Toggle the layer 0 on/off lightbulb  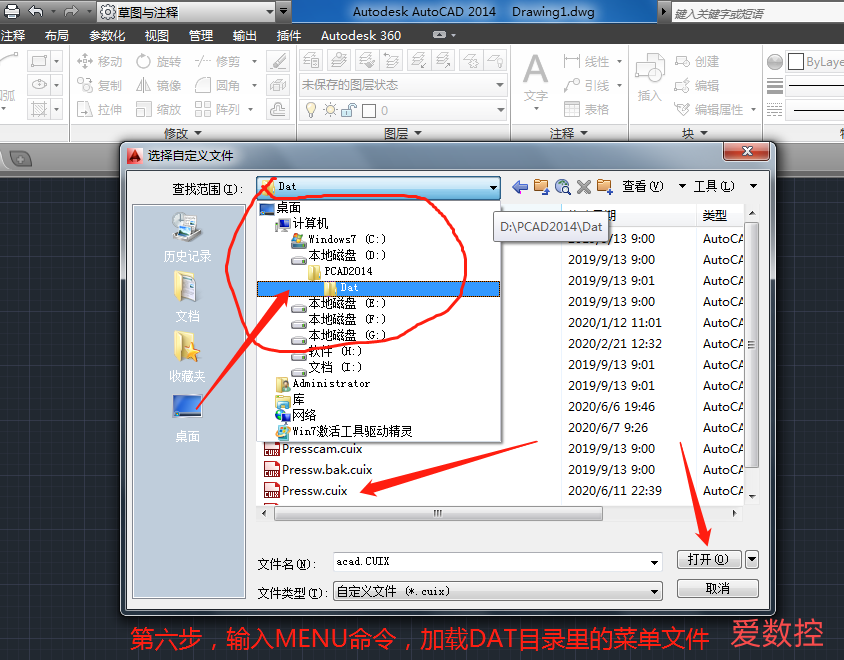point(311,110)
